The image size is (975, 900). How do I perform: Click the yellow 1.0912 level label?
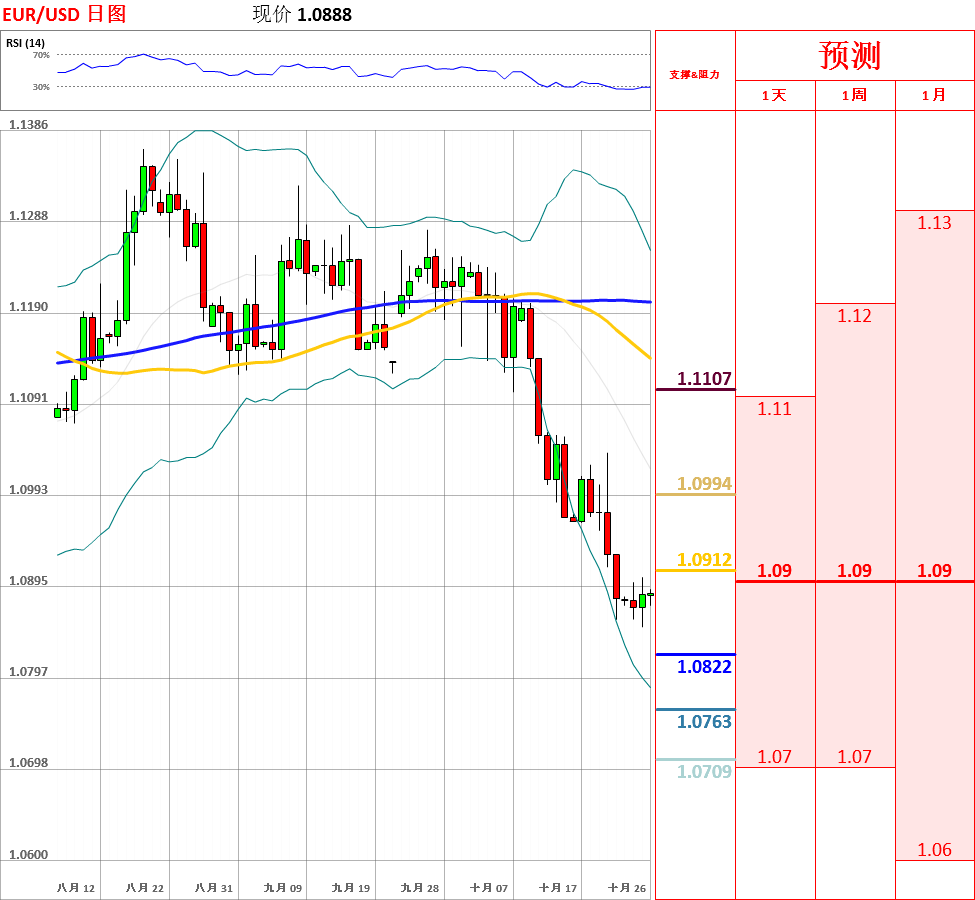(704, 560)
